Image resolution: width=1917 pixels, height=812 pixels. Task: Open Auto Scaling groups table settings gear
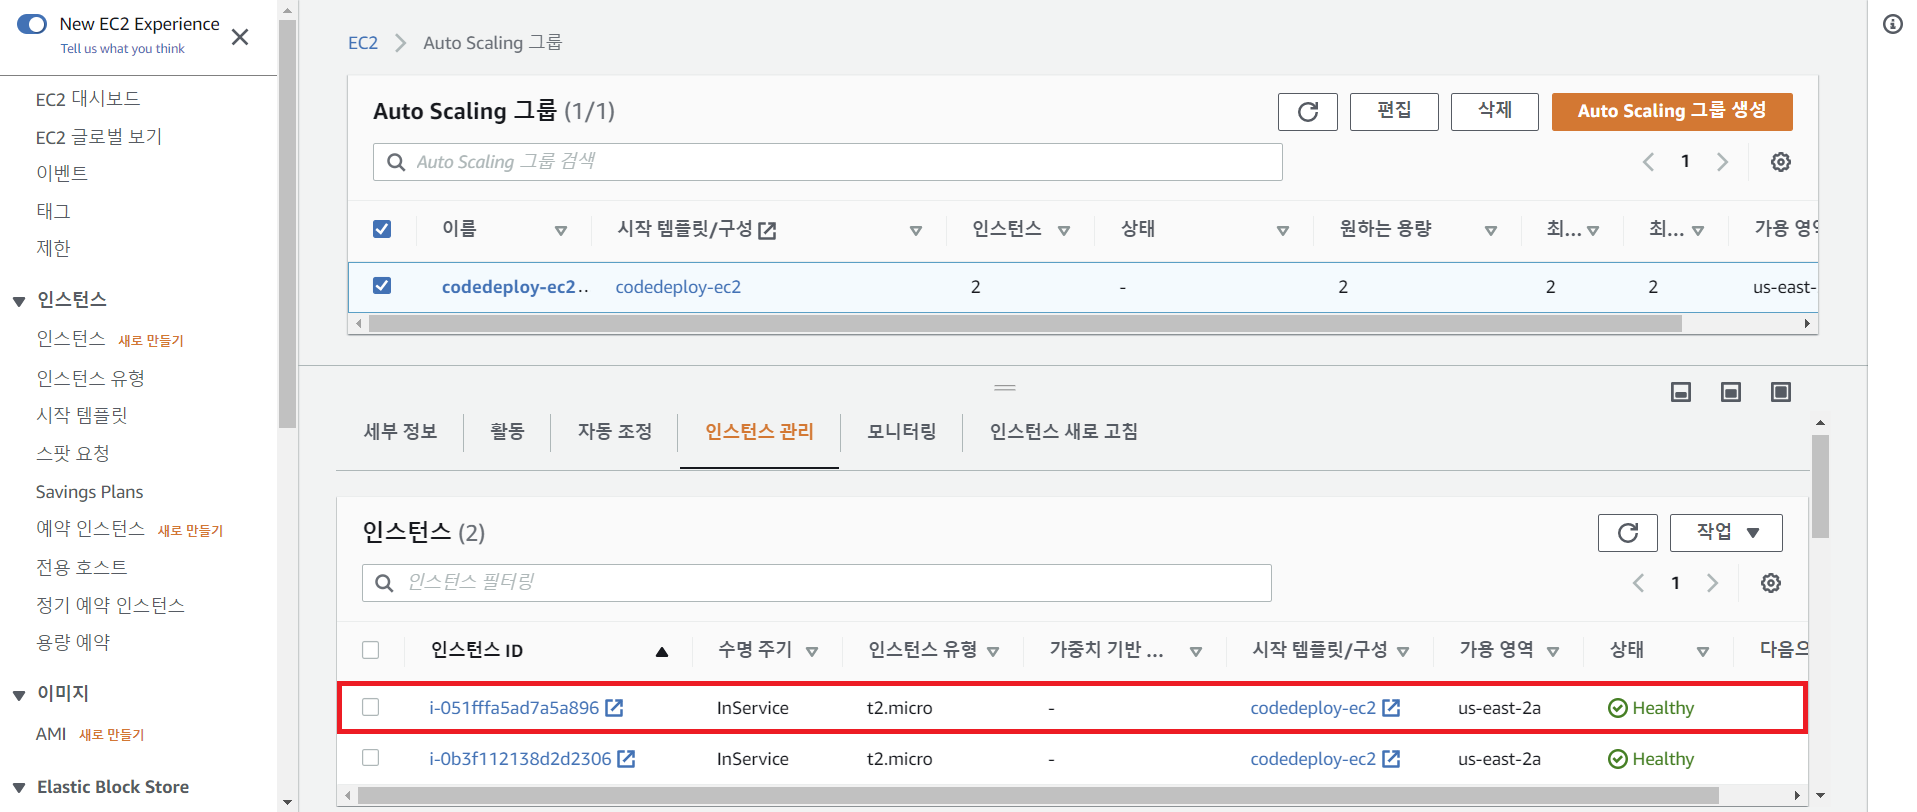click(x=1780, y=162)
